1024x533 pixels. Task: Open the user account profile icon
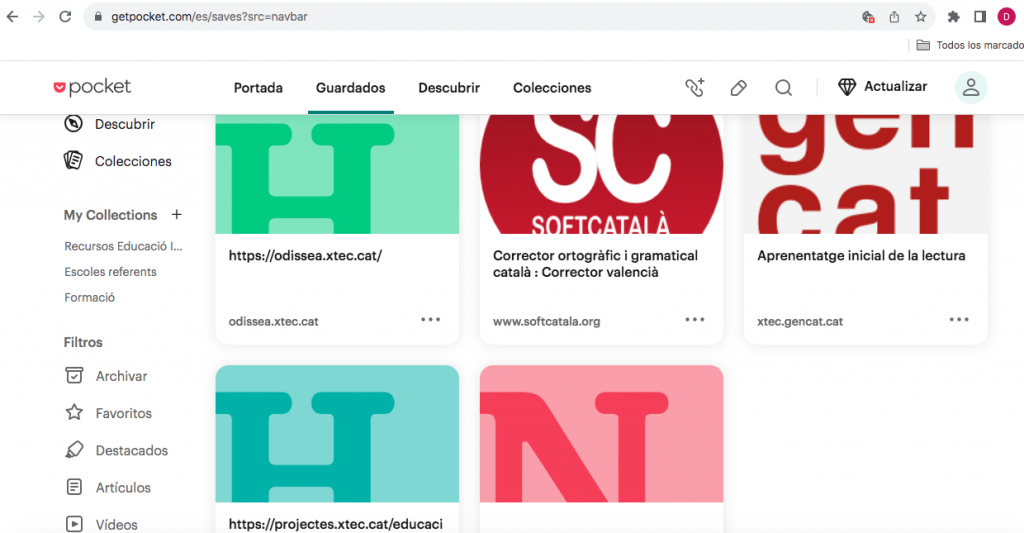(x=970, y=88)
